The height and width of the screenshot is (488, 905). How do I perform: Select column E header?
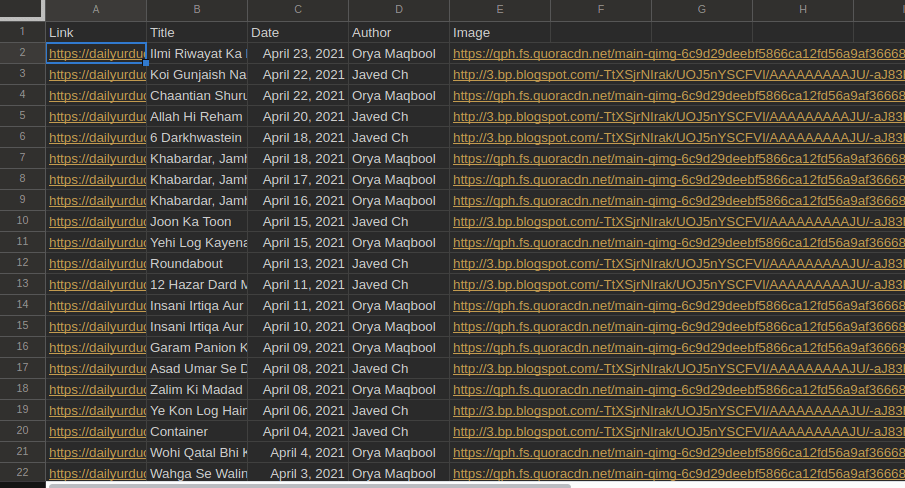point(500,10)
